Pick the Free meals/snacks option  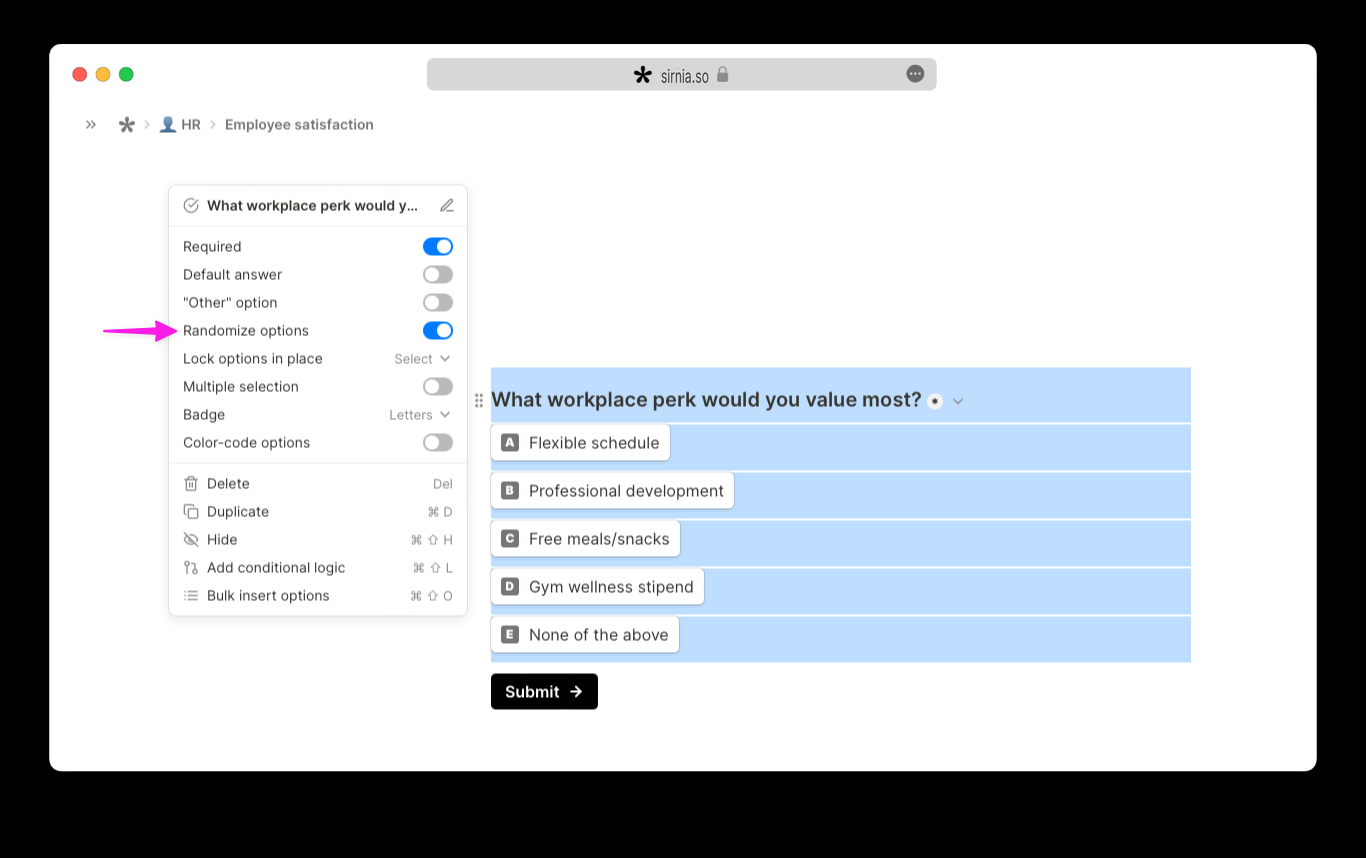[x=585, y=539]
